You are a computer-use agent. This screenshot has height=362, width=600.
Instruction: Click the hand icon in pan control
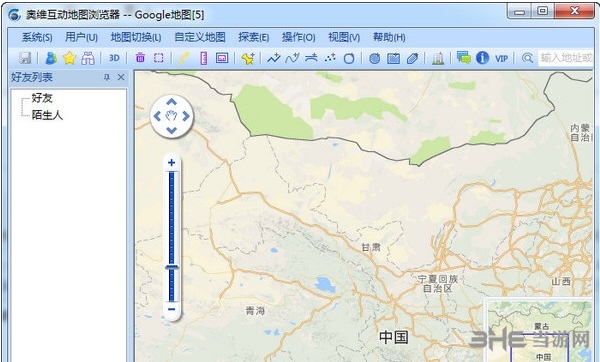171,116
